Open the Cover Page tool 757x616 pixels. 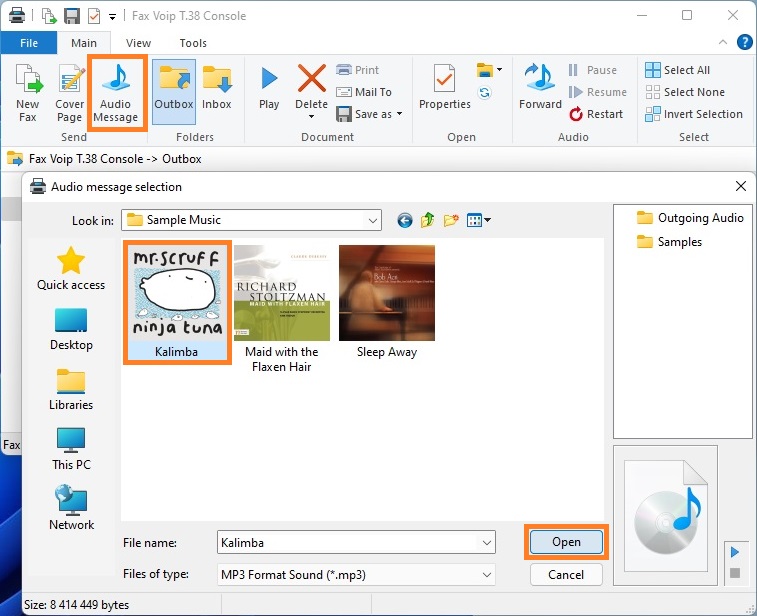point(70,93)
